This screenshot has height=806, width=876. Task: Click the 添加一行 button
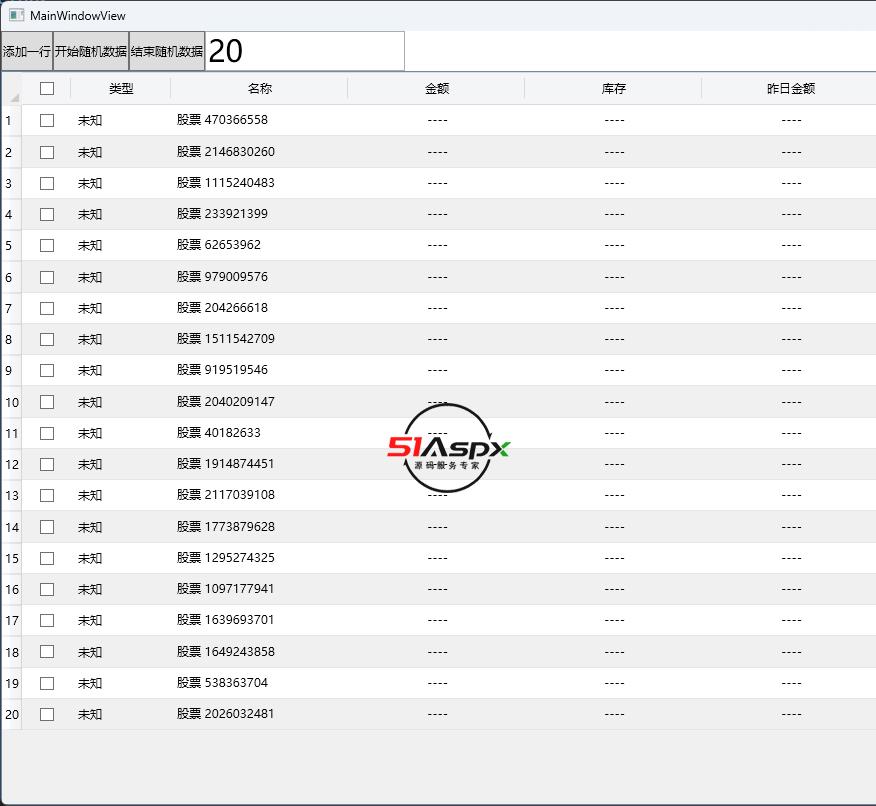27,51
